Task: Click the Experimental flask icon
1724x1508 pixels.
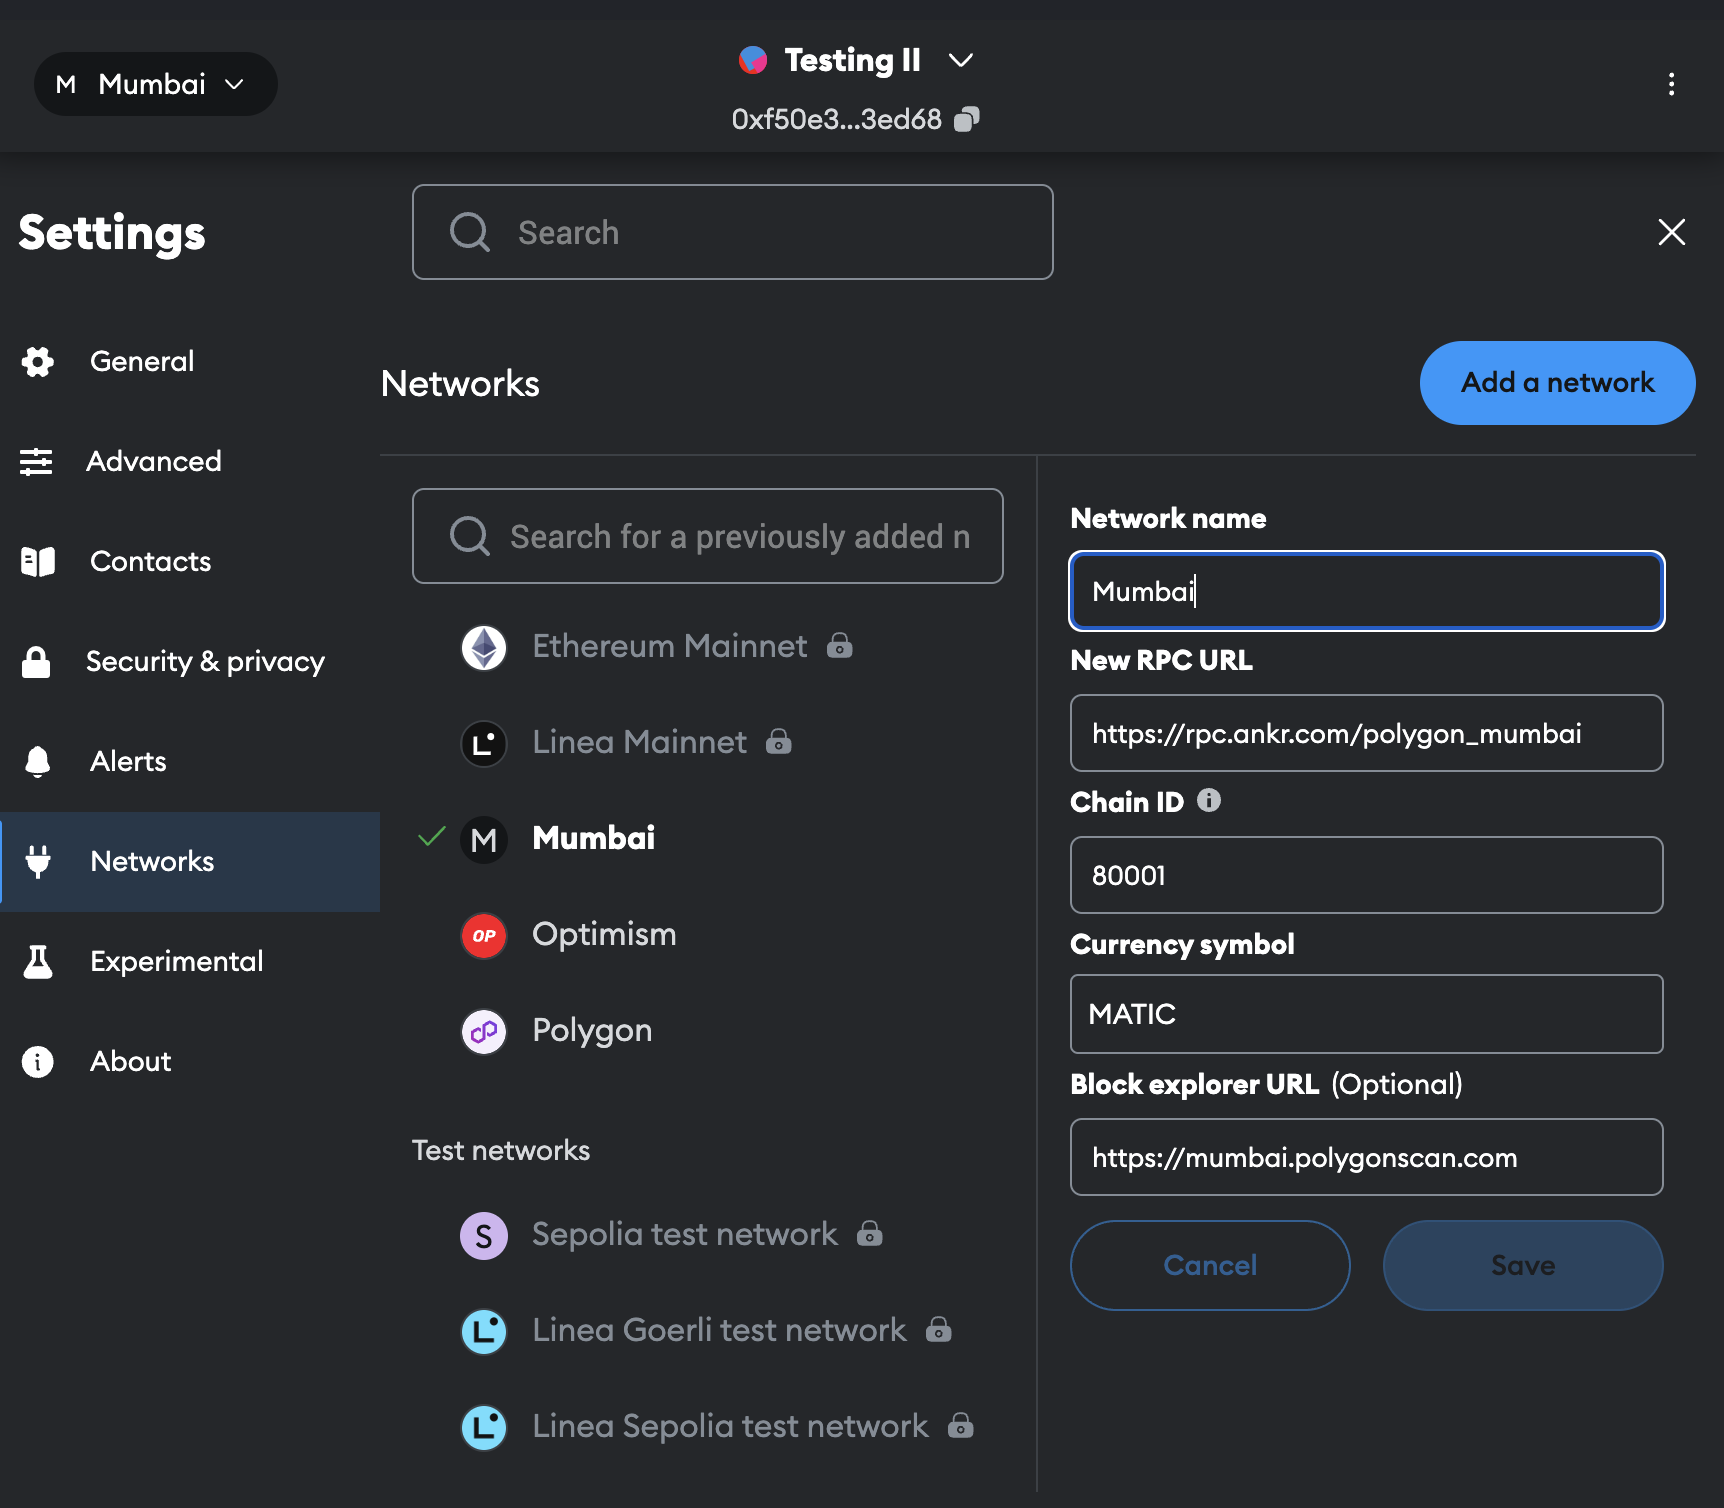Action: click(x=38, y=961)
